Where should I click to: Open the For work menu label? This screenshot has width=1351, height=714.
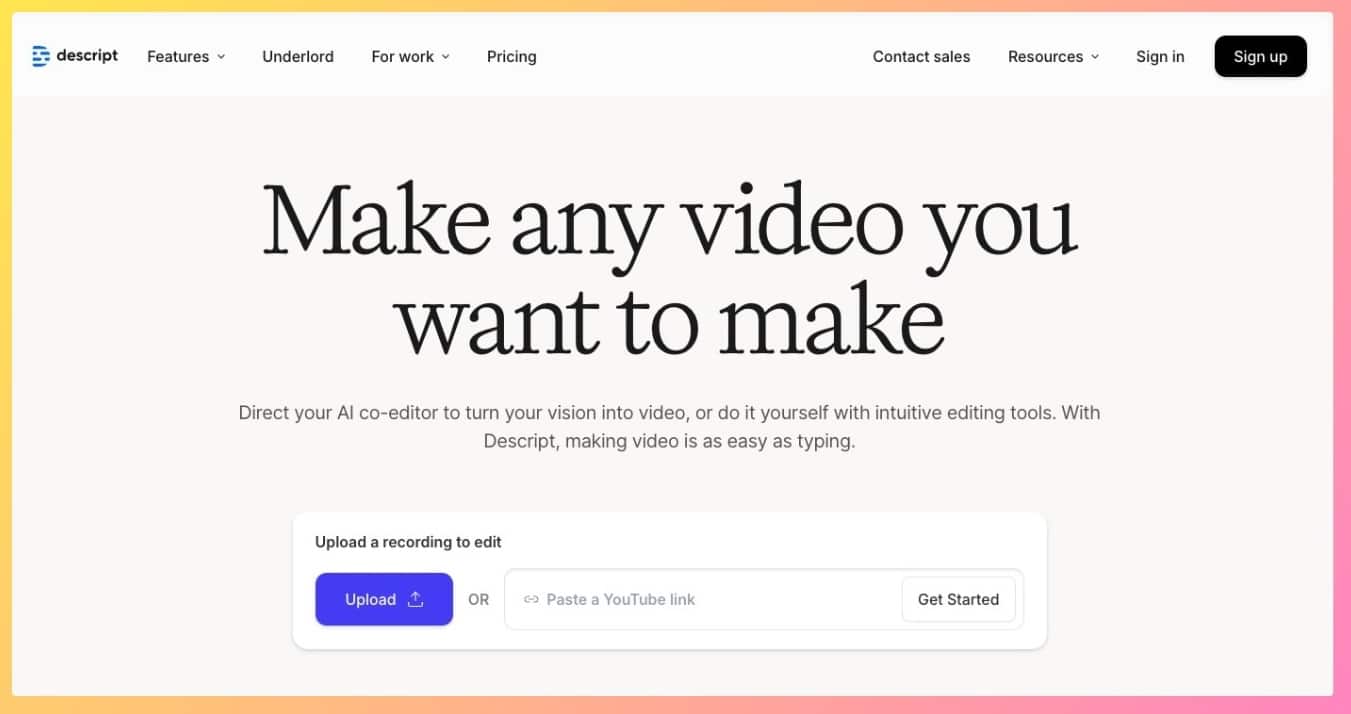(402, 57)
